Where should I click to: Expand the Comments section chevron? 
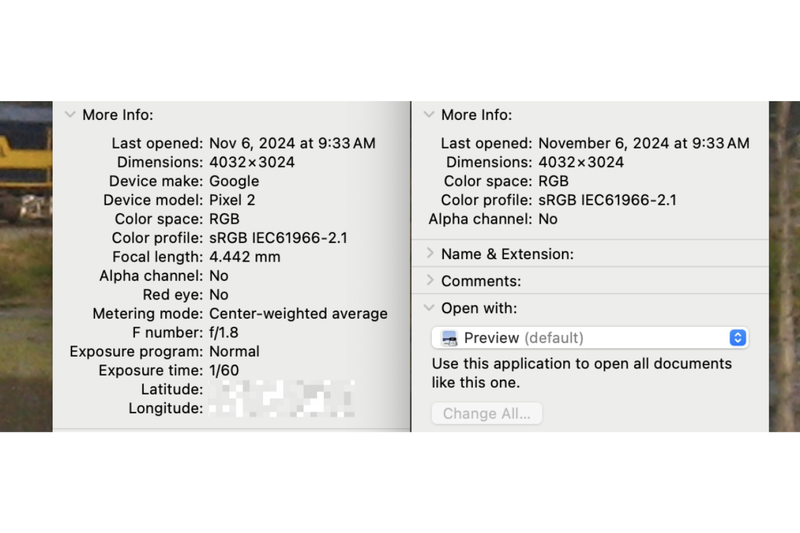click(x=430, y=281)
